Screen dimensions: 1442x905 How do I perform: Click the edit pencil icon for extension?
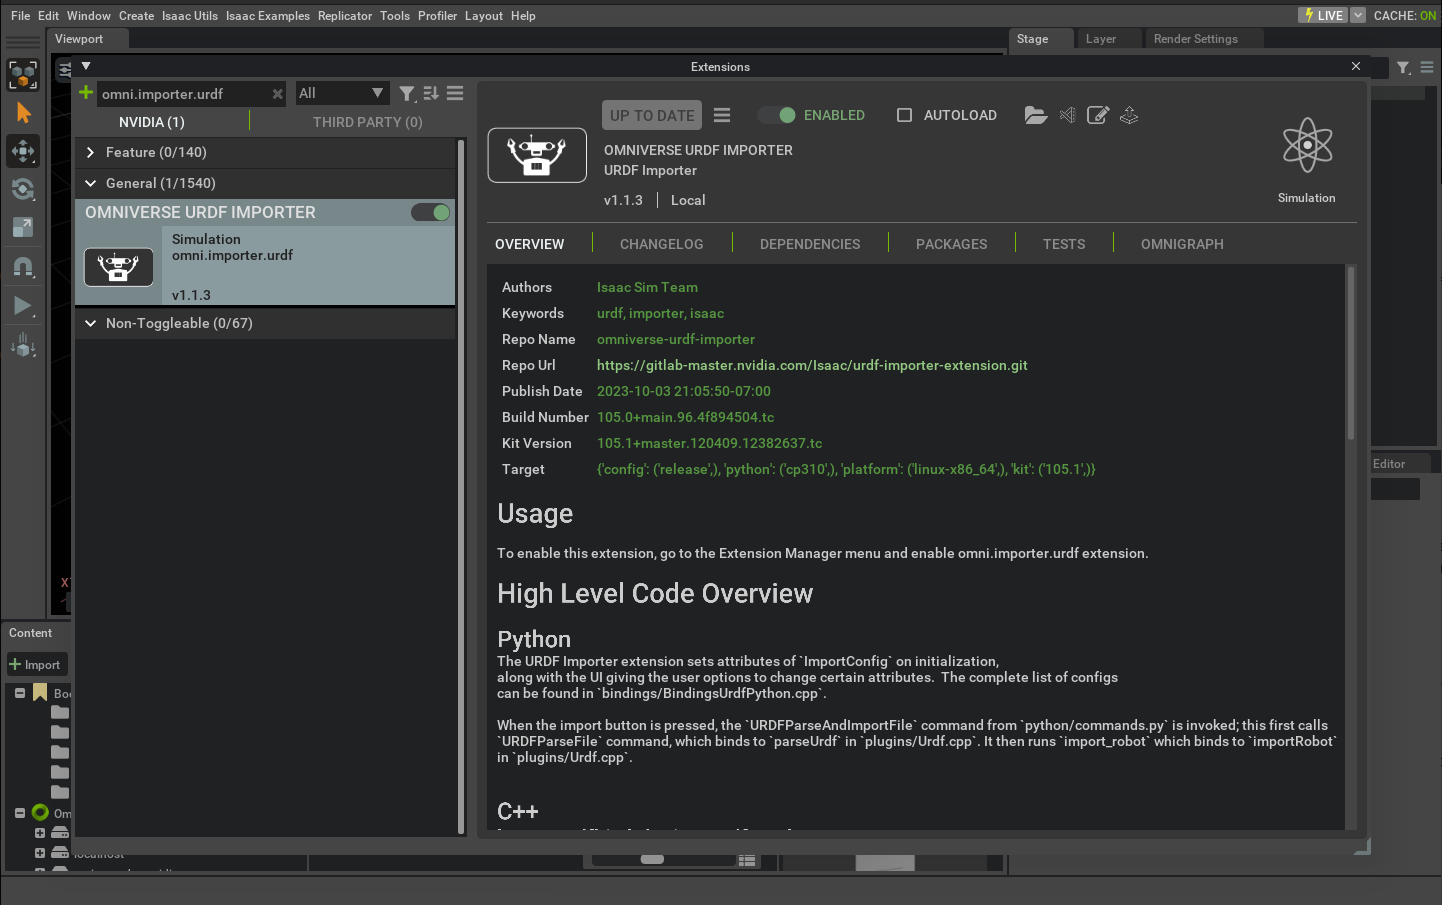pyautogui.click(x=1098, y=115)
